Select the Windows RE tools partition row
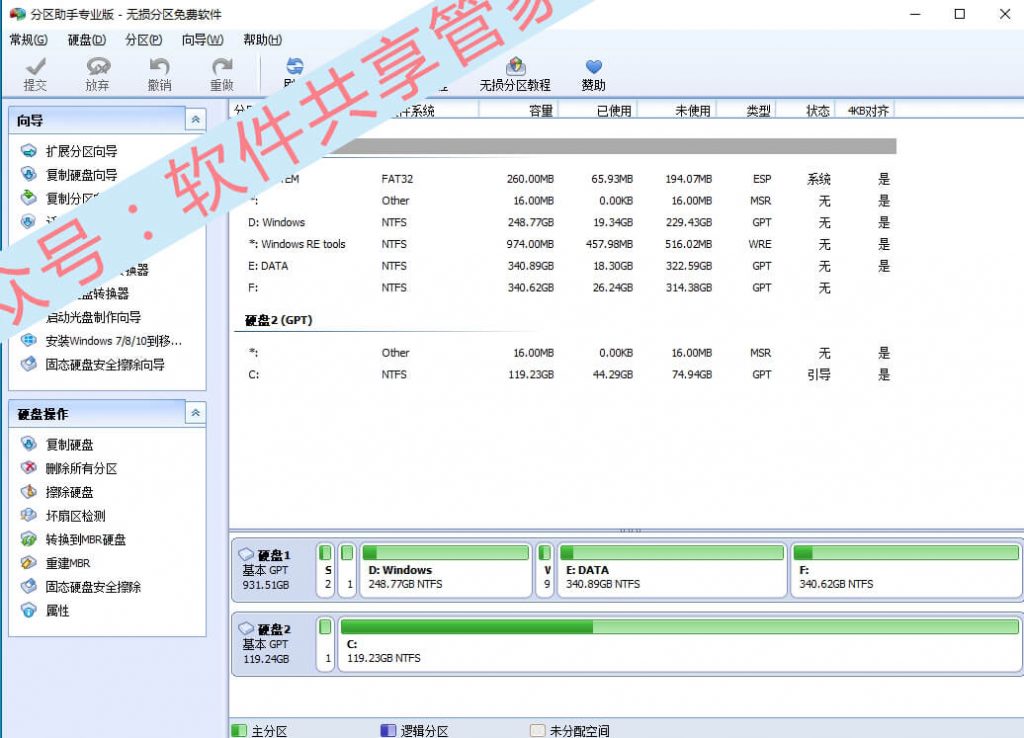 click(566, 244)
